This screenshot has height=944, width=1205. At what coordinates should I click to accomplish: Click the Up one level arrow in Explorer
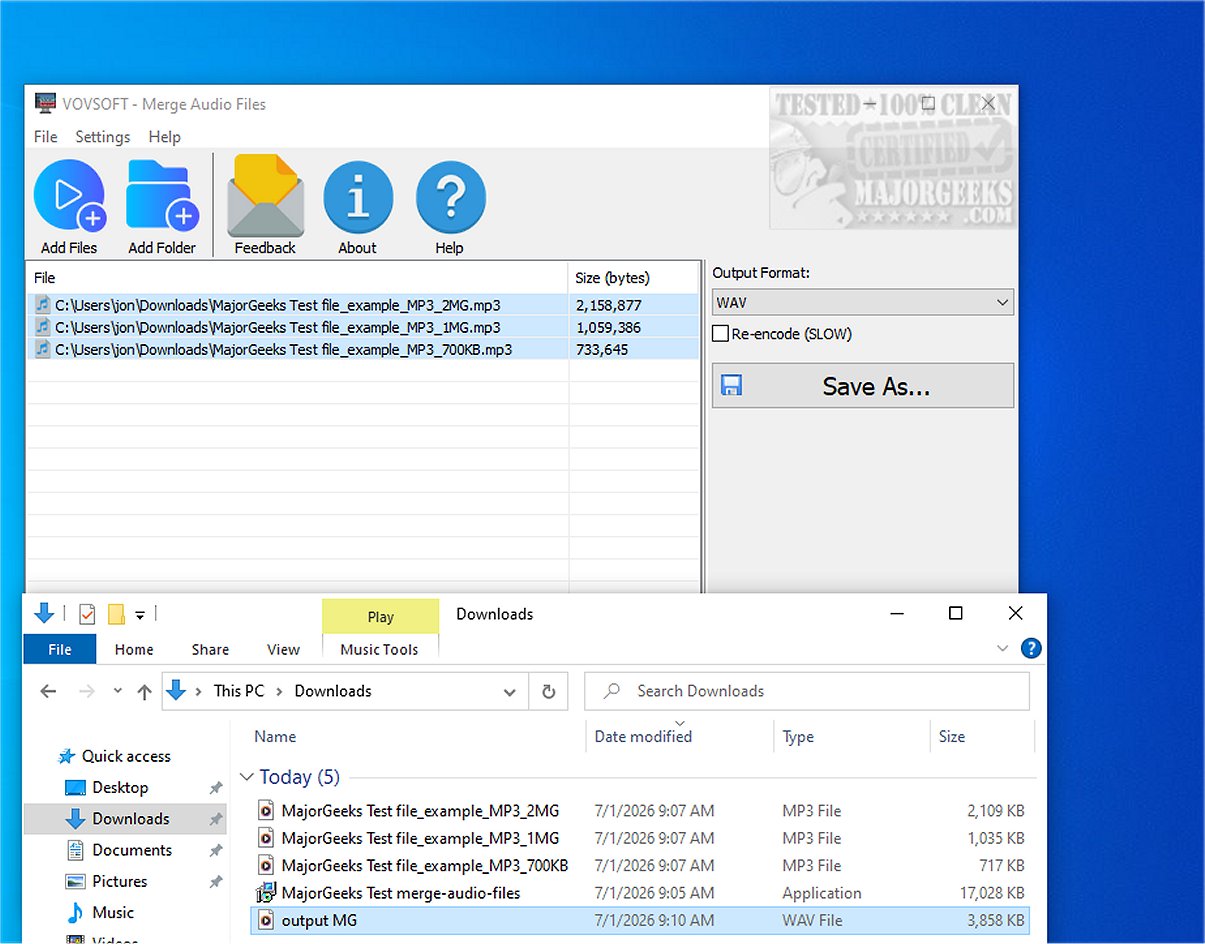tap(144, 691)
